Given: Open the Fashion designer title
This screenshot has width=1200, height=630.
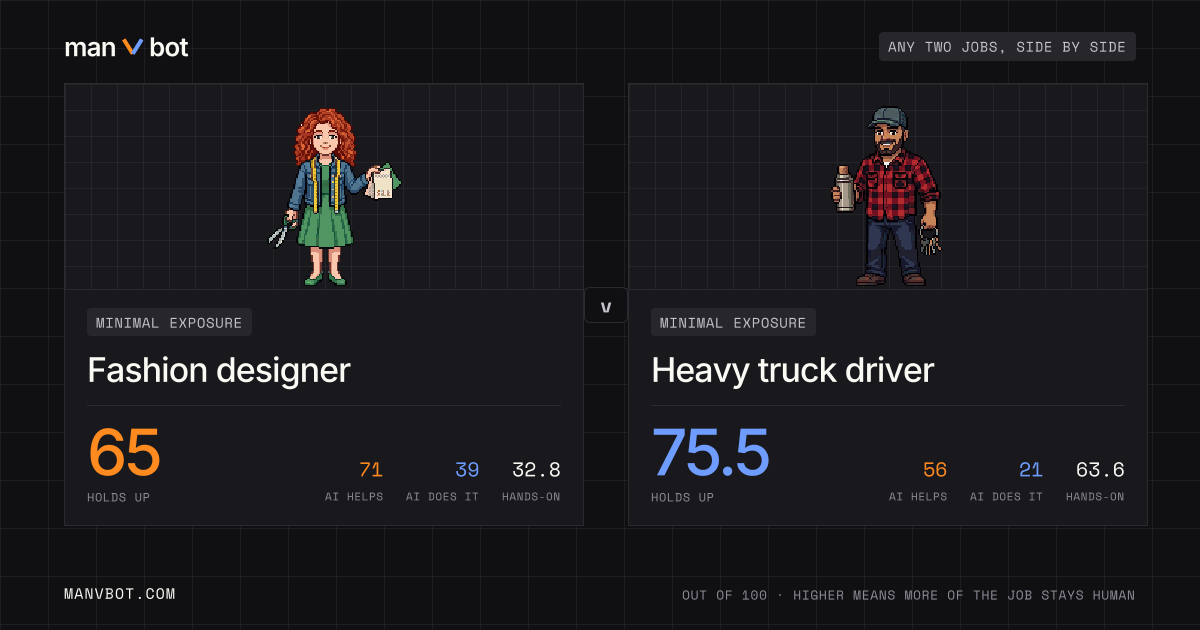Looking at the screenshot, I should (x=219, y=370).
